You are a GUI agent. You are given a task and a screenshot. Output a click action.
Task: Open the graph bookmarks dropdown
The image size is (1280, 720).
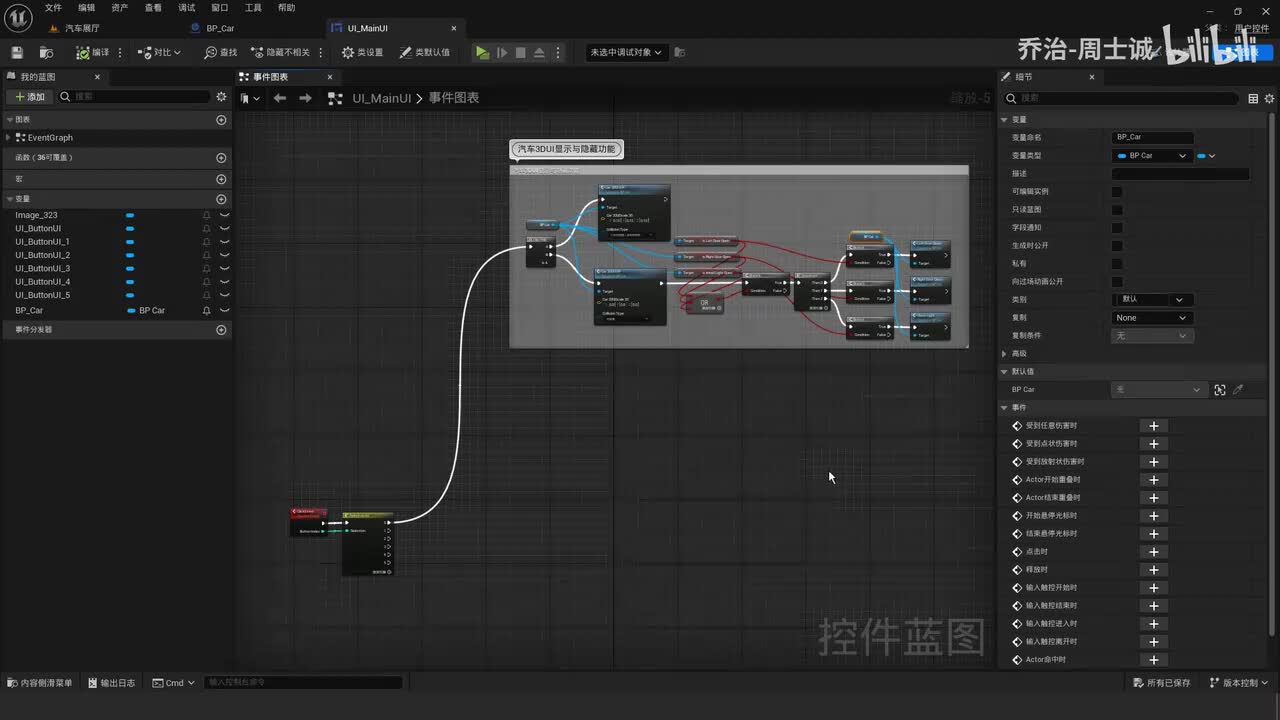click(x=250, y=98)
